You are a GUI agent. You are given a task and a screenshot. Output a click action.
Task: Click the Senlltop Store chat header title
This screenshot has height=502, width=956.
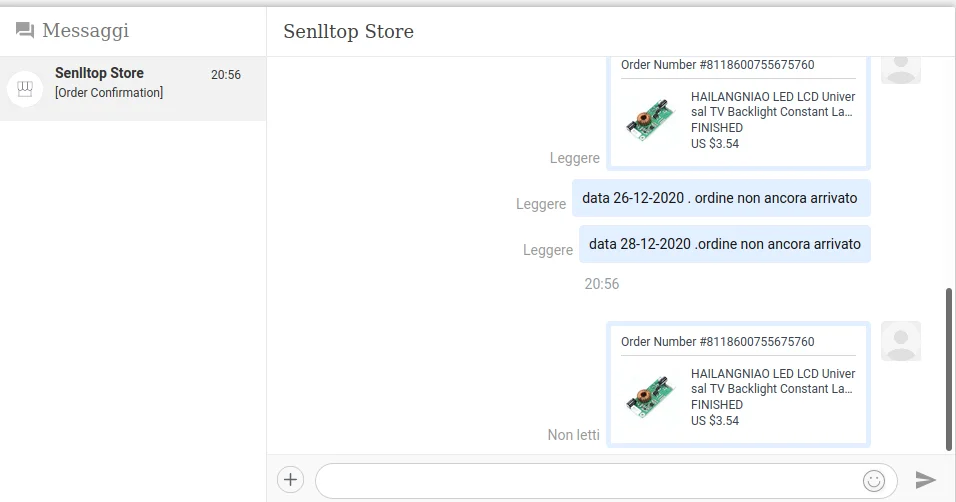tap(348, 32)
